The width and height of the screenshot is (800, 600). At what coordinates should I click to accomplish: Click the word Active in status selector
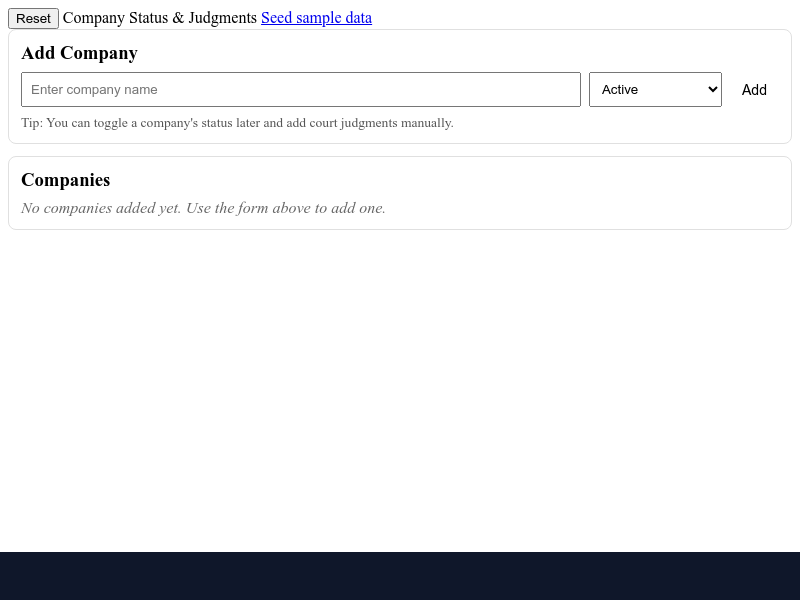click(620, 89)
